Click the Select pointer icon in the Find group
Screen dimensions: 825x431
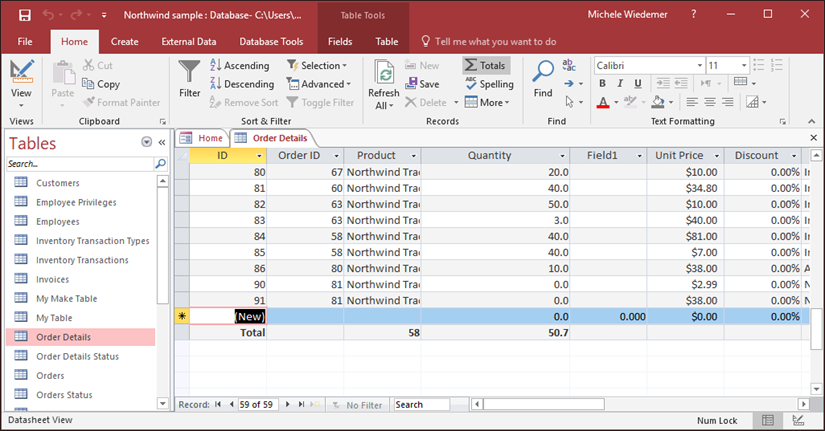(569, 102)
